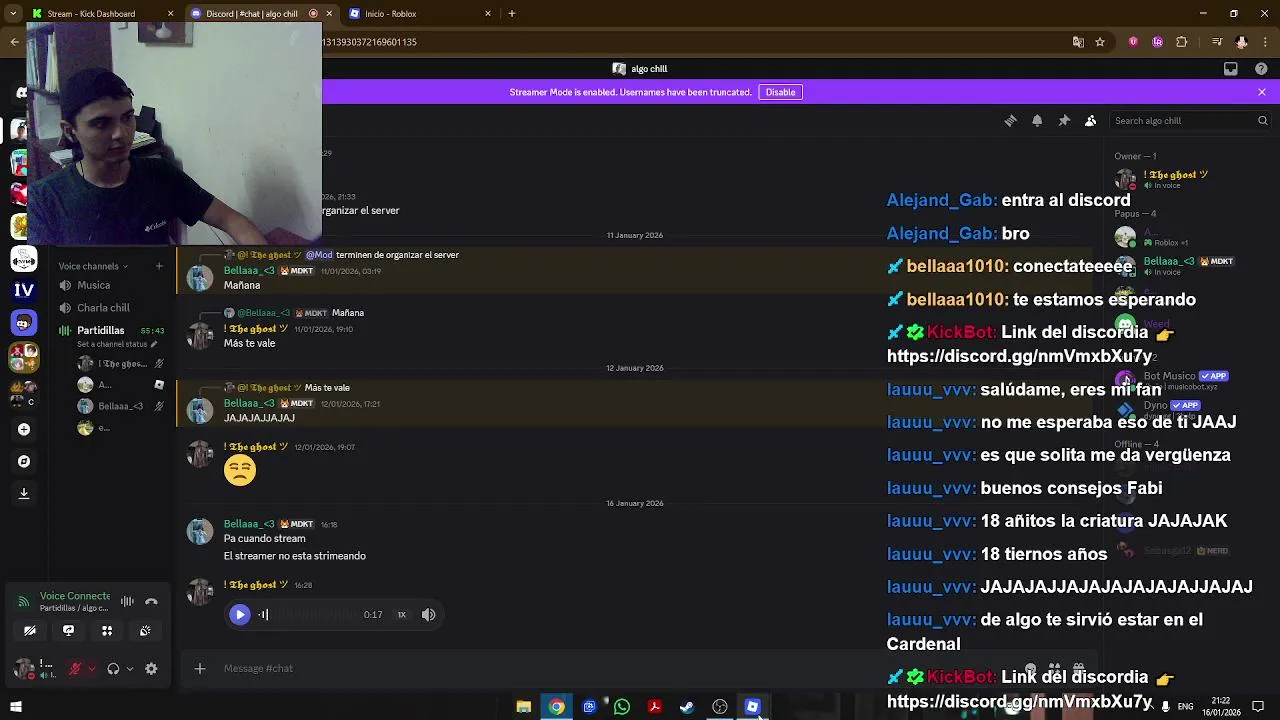The width and height of the screenshot is (1280, 720).
Task: Unmute the microphone
Action: coord(75,669)
